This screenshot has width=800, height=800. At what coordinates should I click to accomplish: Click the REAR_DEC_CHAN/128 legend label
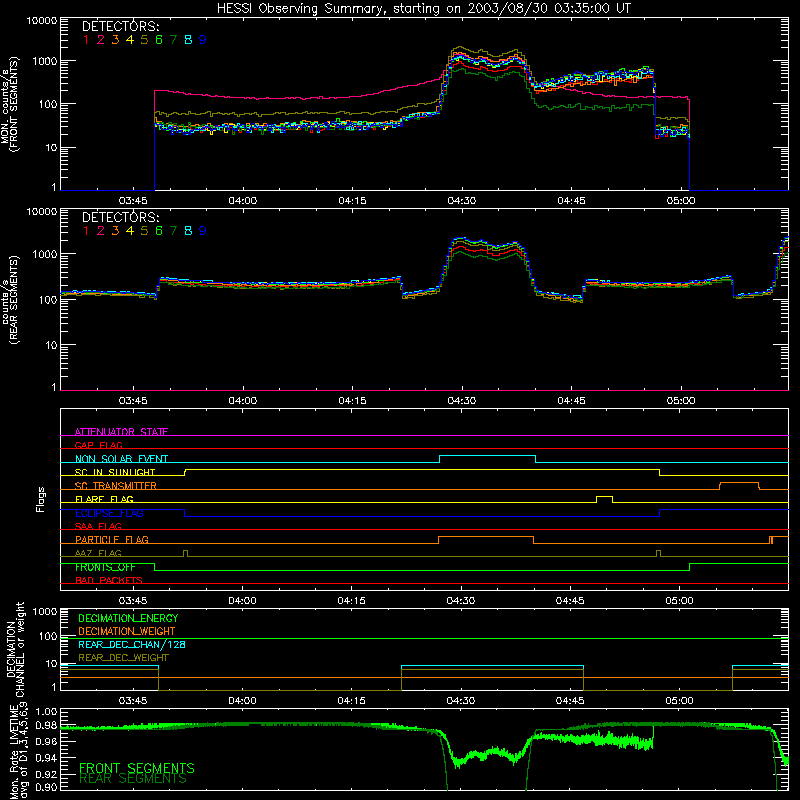click(132, 644)
